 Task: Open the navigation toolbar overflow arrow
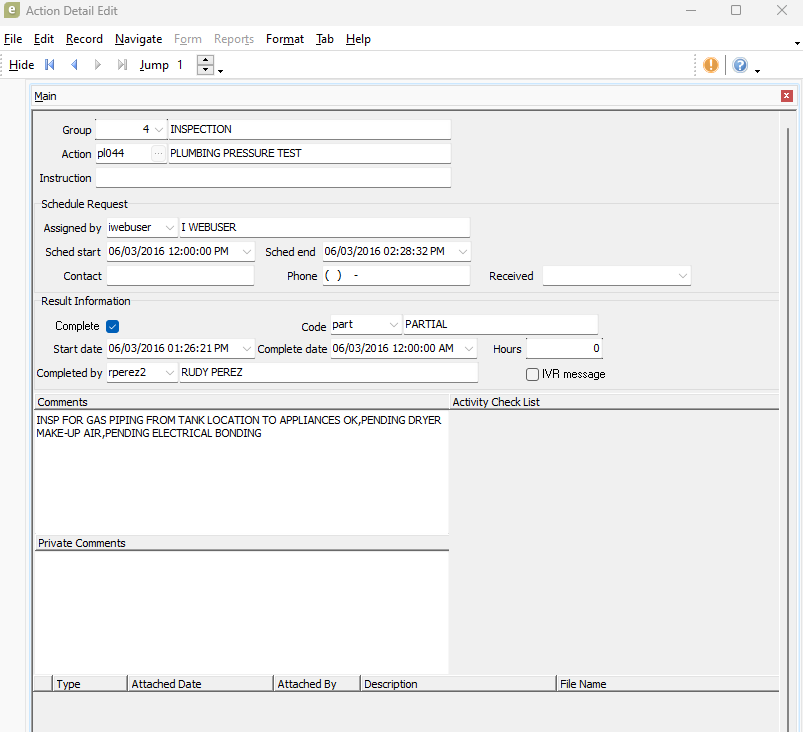tap(220, 71)
